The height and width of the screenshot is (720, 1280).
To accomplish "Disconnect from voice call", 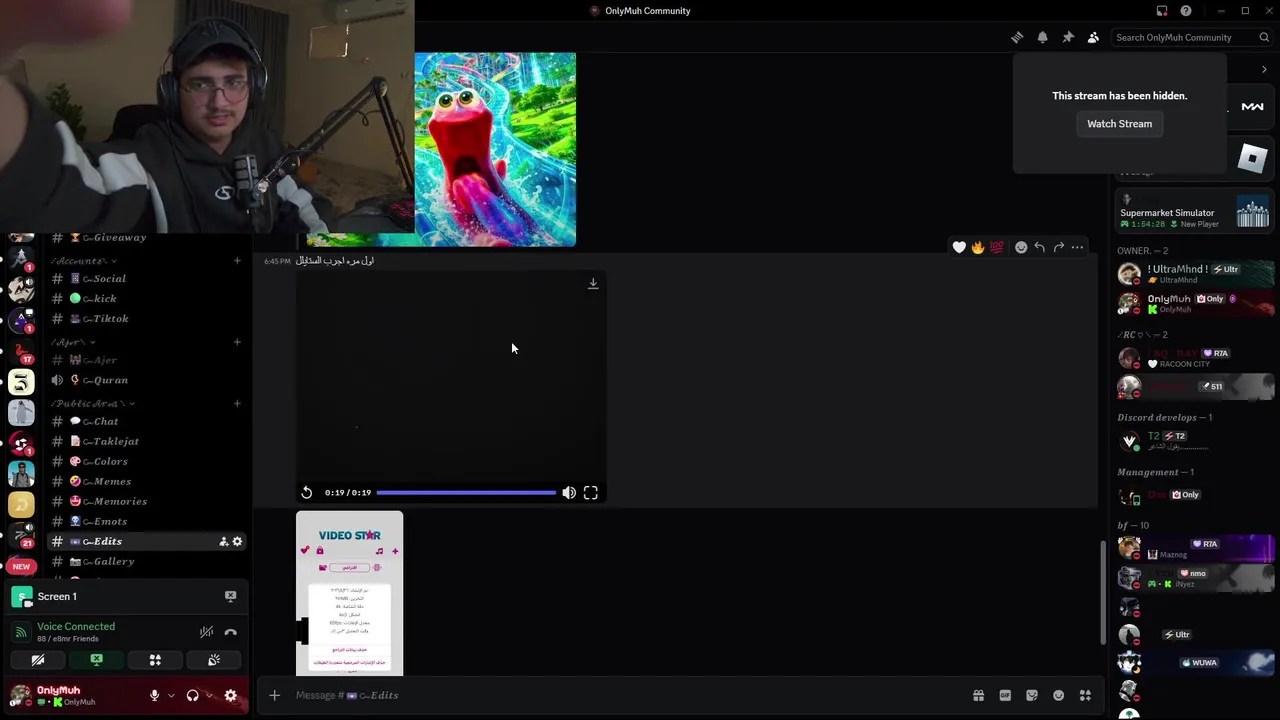I will coord(231,632).
